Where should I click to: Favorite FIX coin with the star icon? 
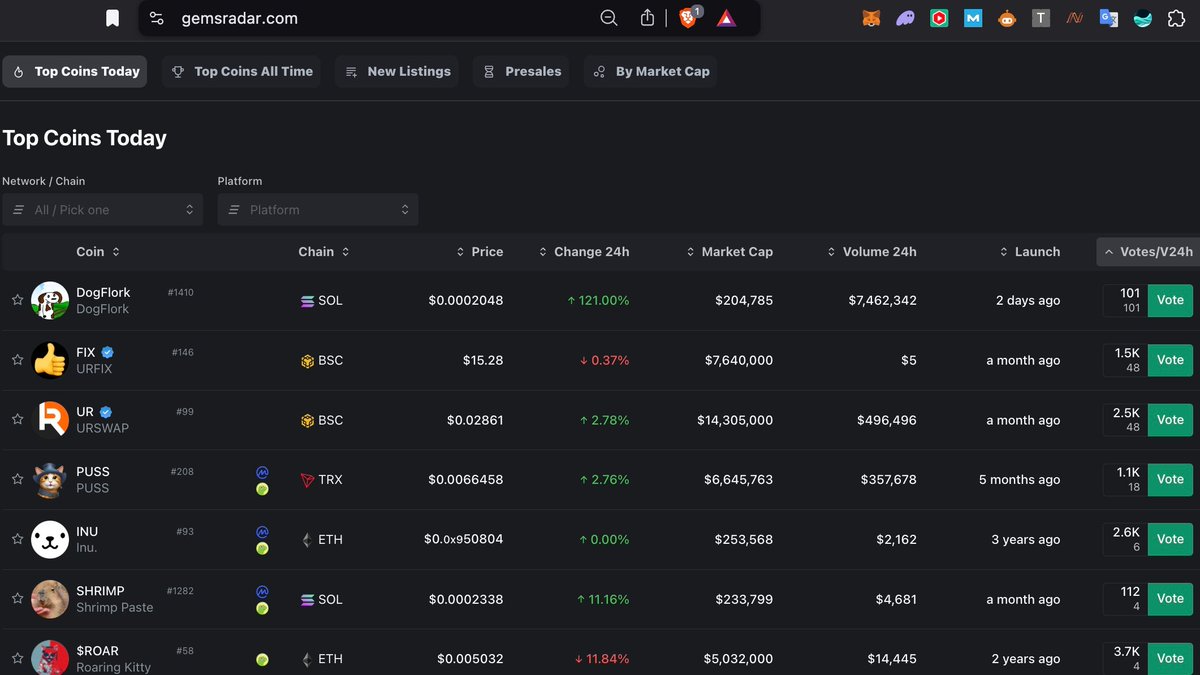click(x=17, y=360)
